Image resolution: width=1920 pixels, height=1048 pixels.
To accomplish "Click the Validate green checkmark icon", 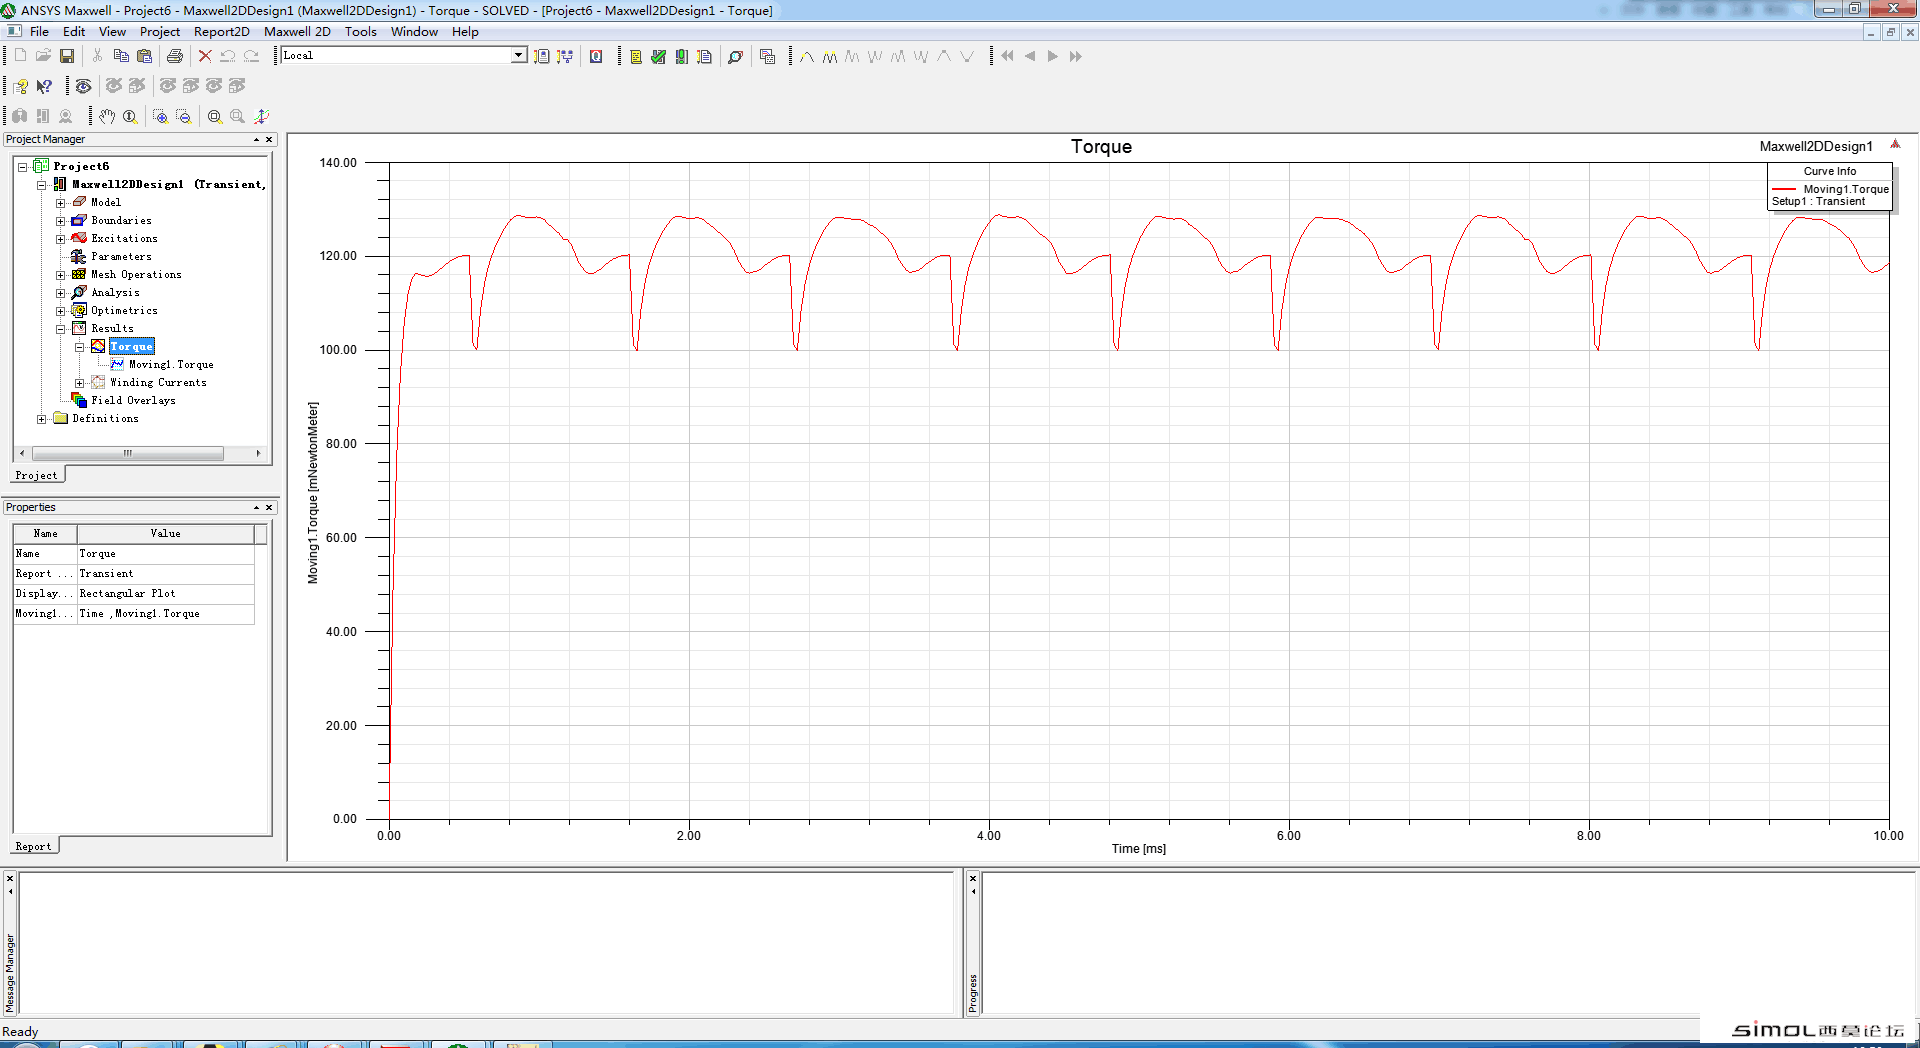I will coord(658,56).
